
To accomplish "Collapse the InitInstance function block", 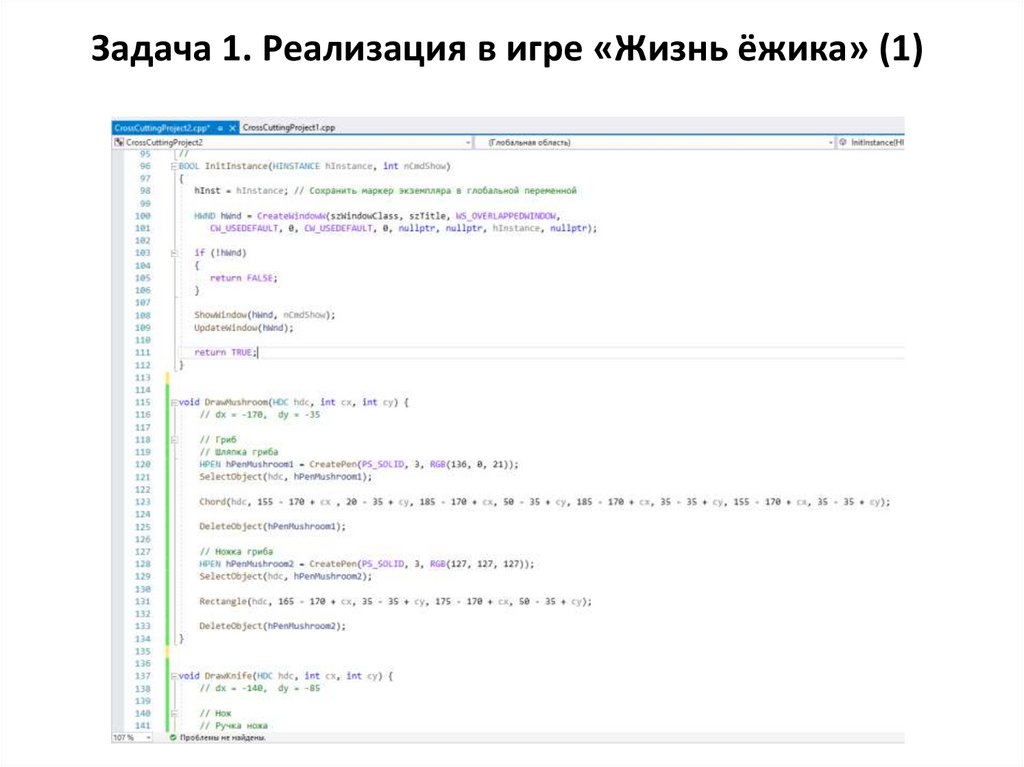I will (x=174, y=167).
